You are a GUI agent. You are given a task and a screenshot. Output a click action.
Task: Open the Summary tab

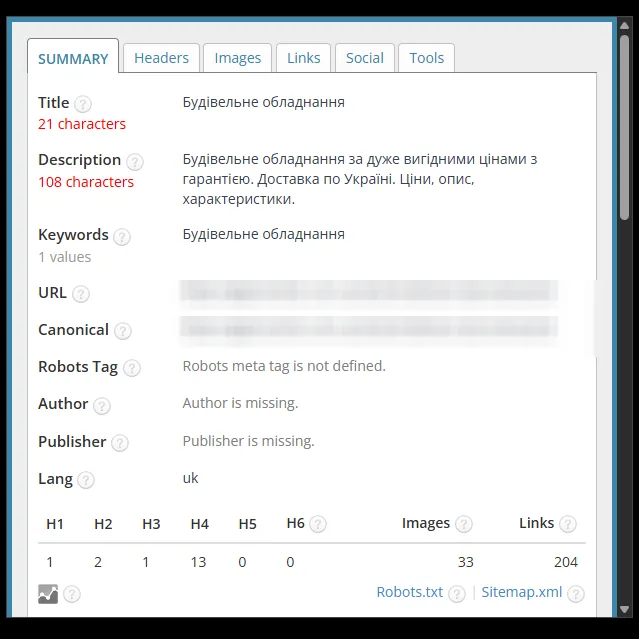[x=73, y=57]
